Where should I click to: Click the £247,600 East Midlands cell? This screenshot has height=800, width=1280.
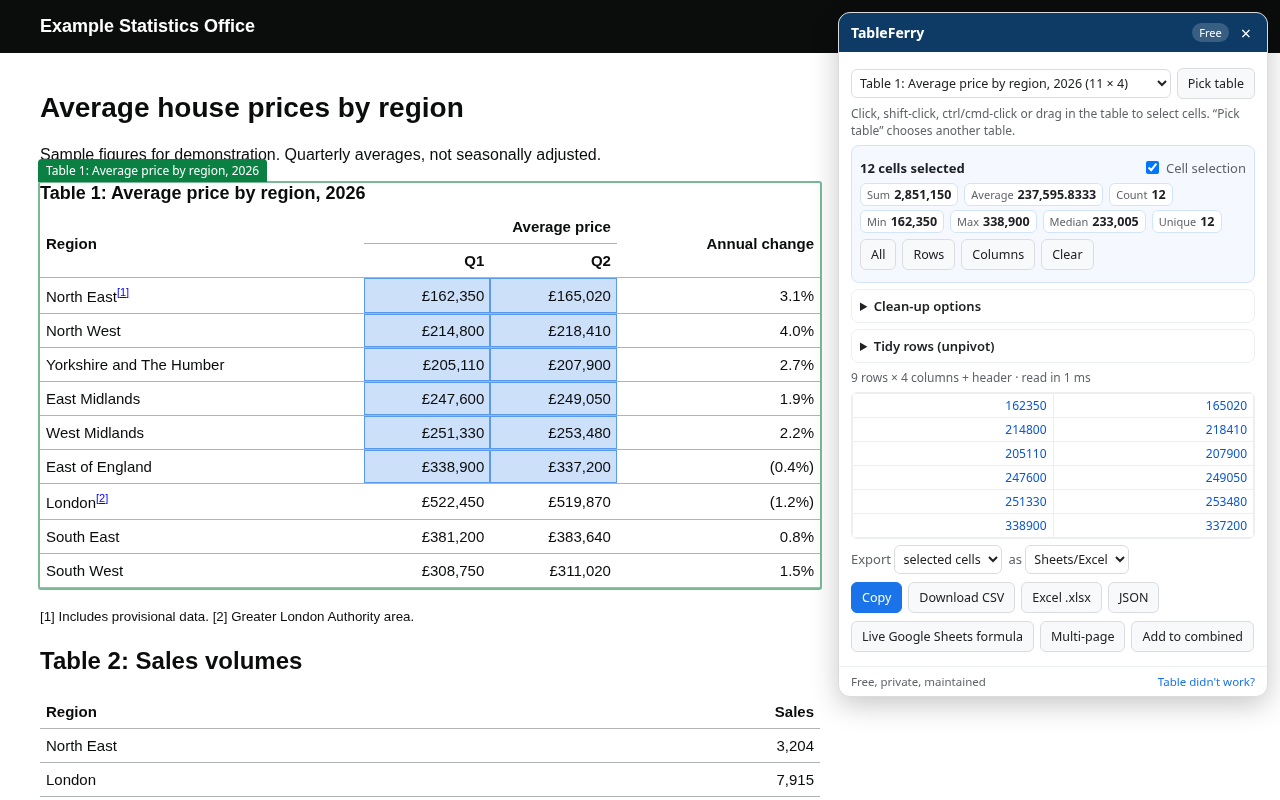click(x=427, y=399)
